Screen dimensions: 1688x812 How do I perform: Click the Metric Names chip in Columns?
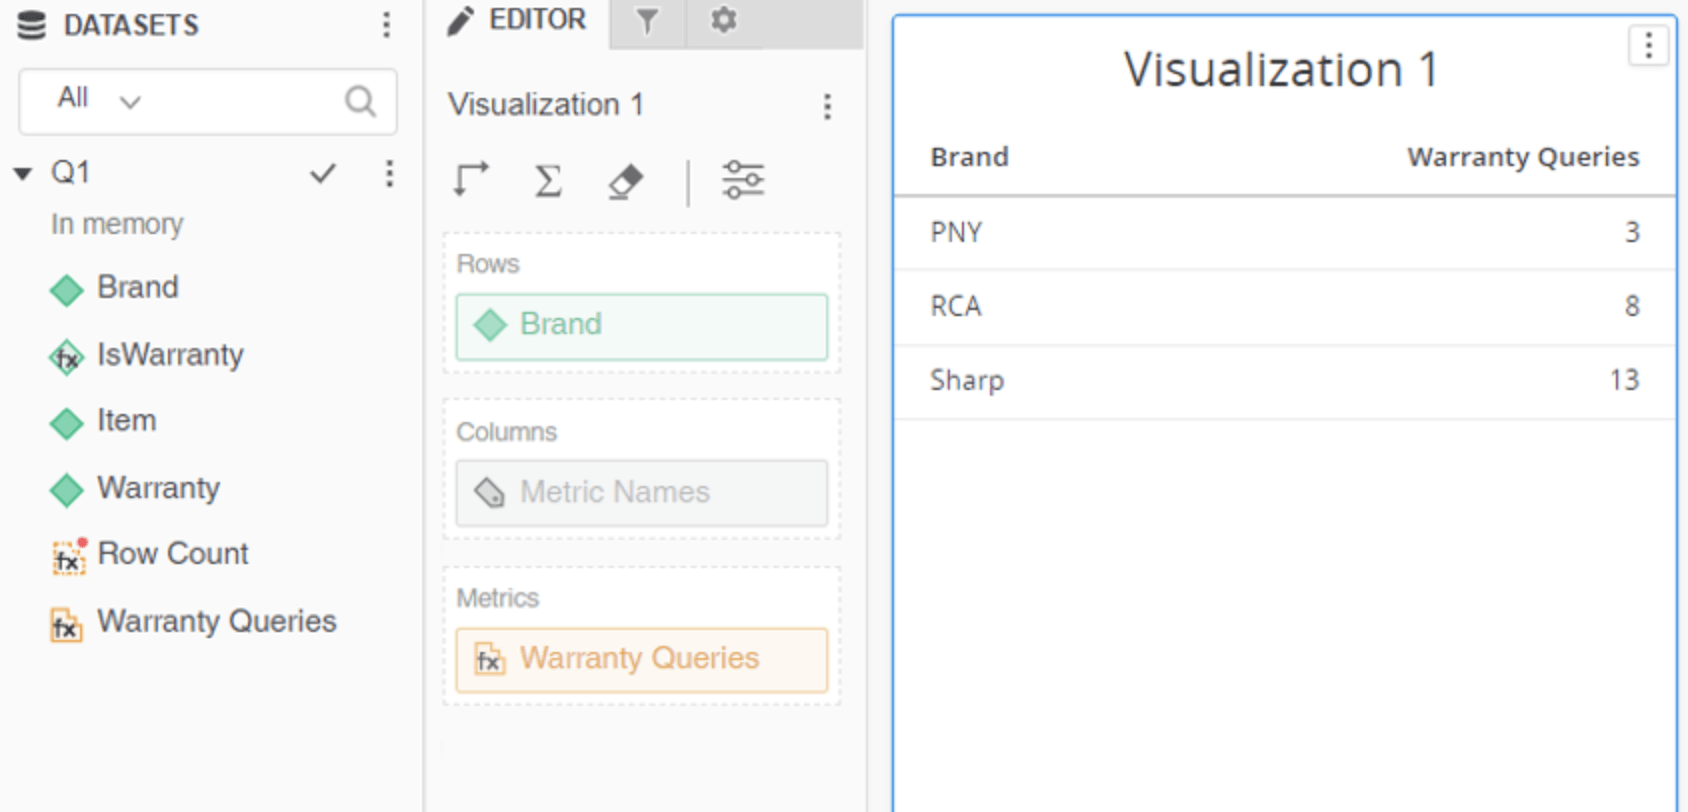(x=641, y=492)
